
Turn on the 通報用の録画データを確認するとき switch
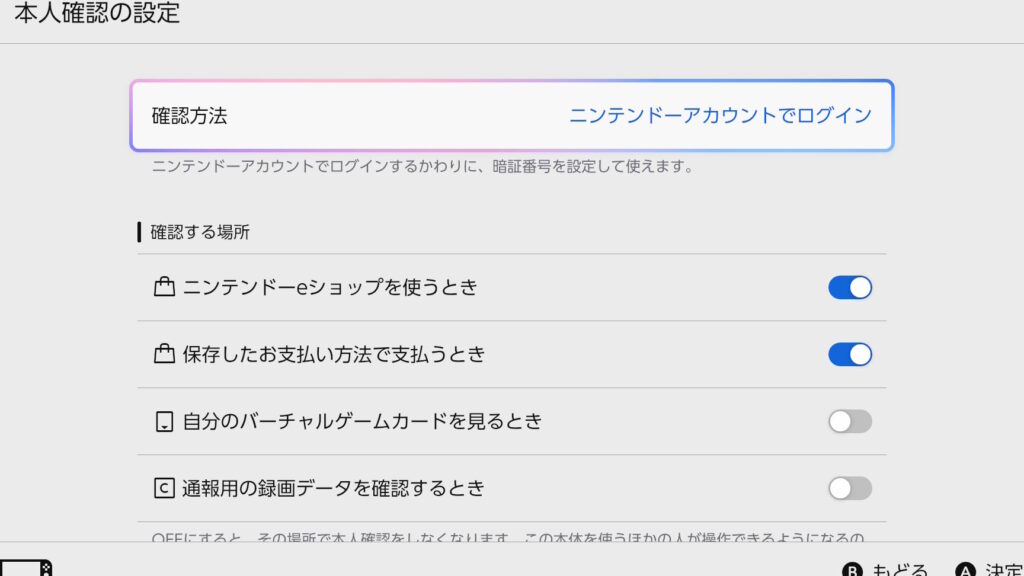[x=849, y=489]
